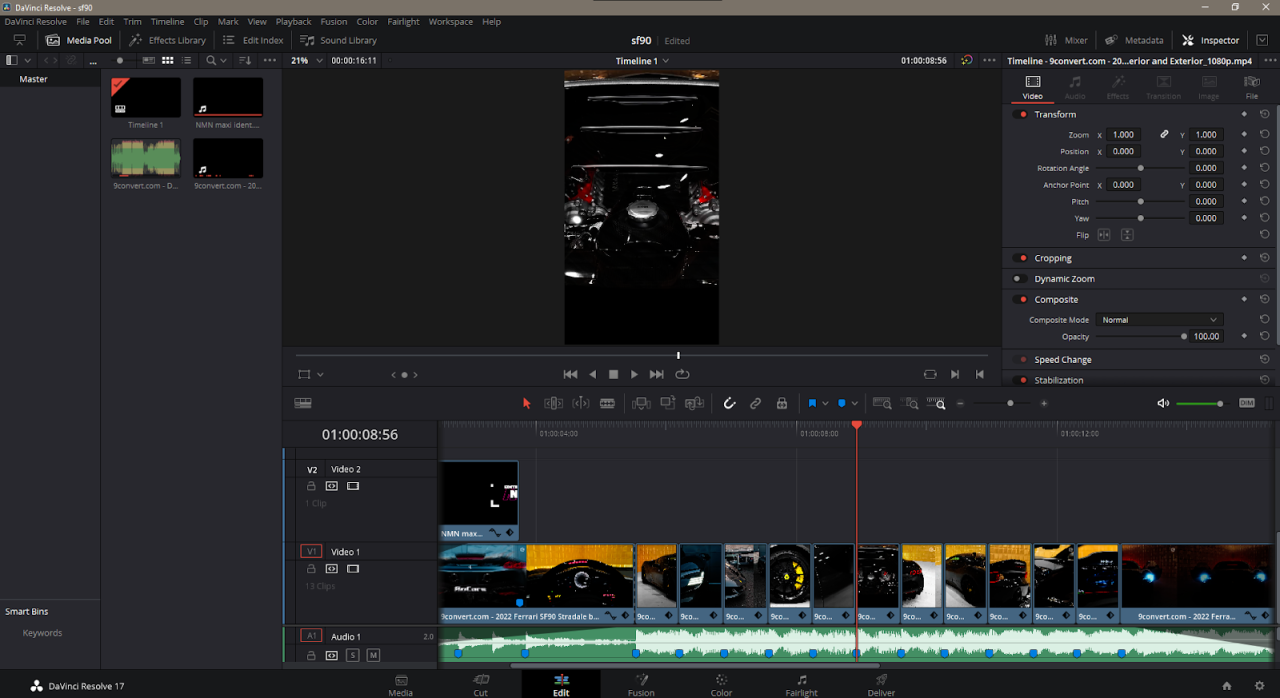Click the Opacity slider handle
The height and width of the screenshot is (698, 1280).
tap(1184, 337)
